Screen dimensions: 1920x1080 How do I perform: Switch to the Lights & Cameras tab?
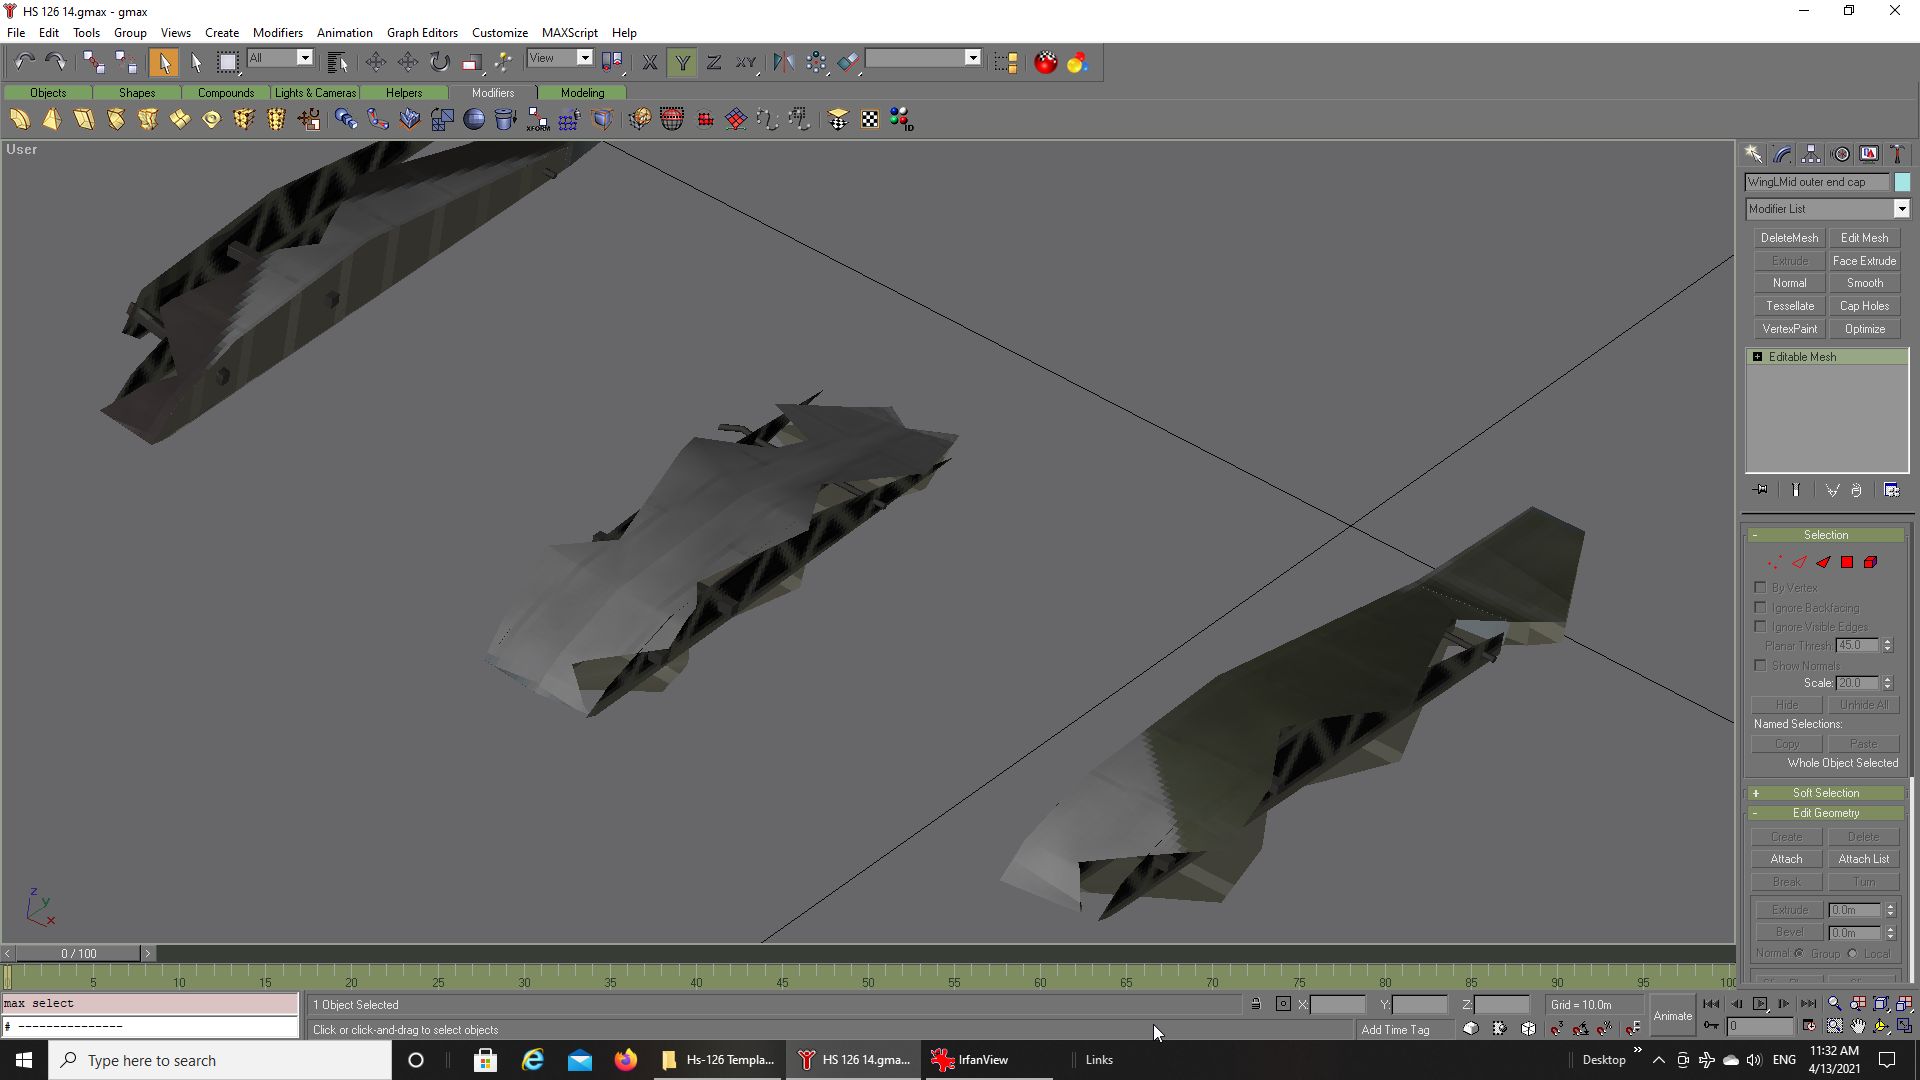(x=315, y=93)
